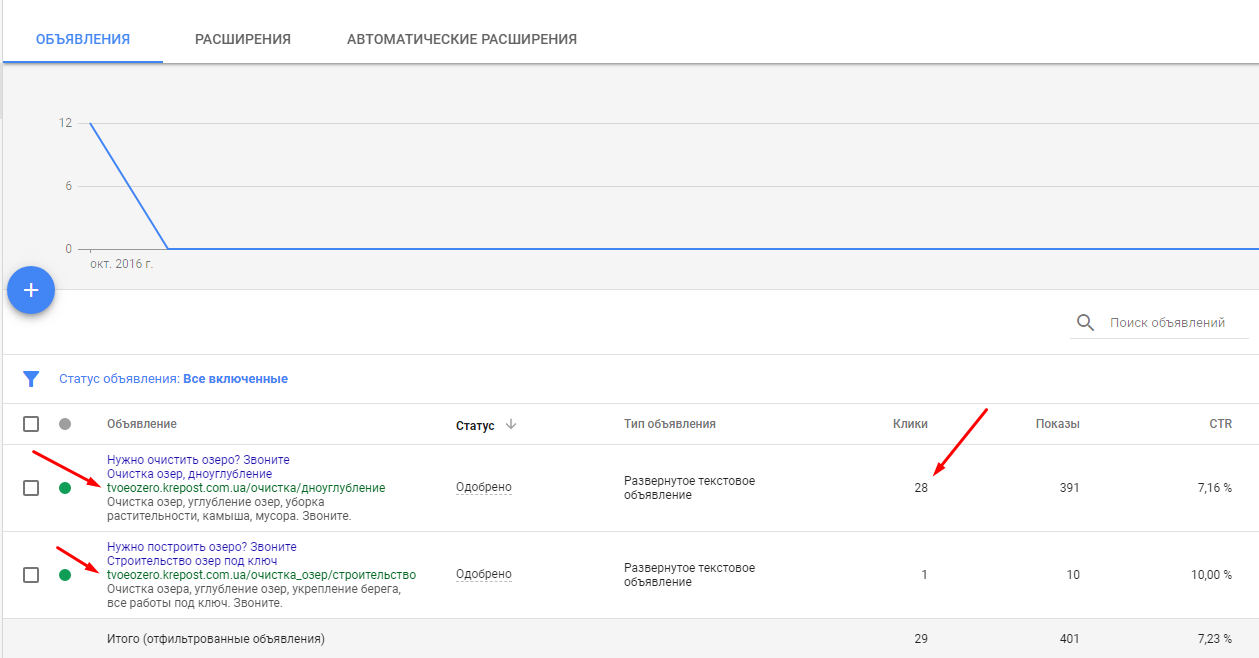Click the blue plus add-ad button

31,290
